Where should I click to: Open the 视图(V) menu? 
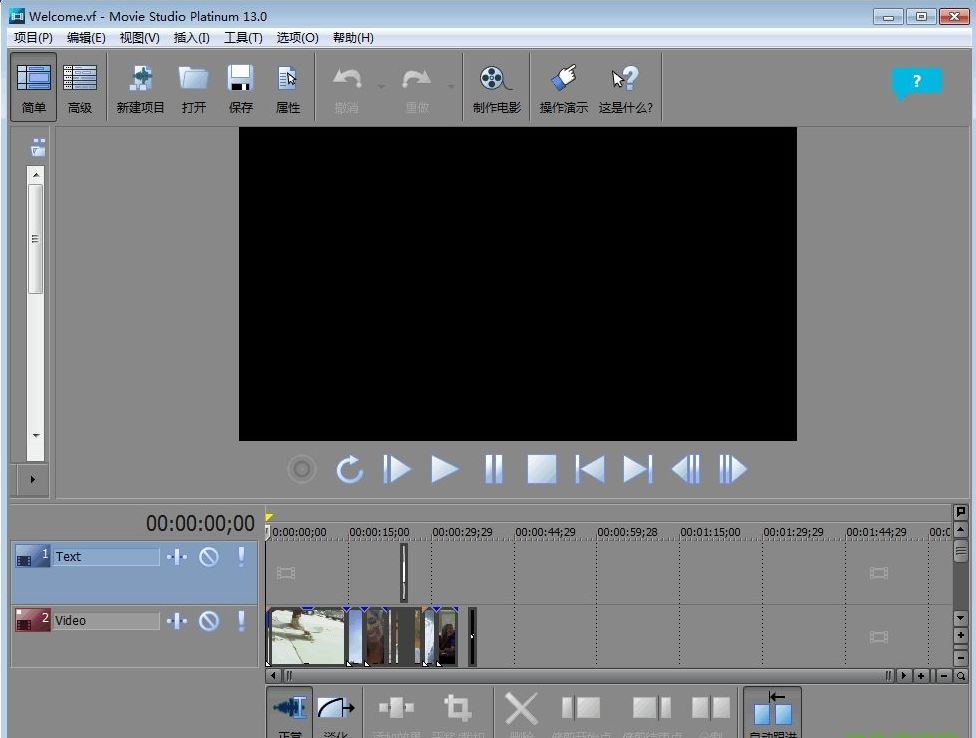pos(139,38)
